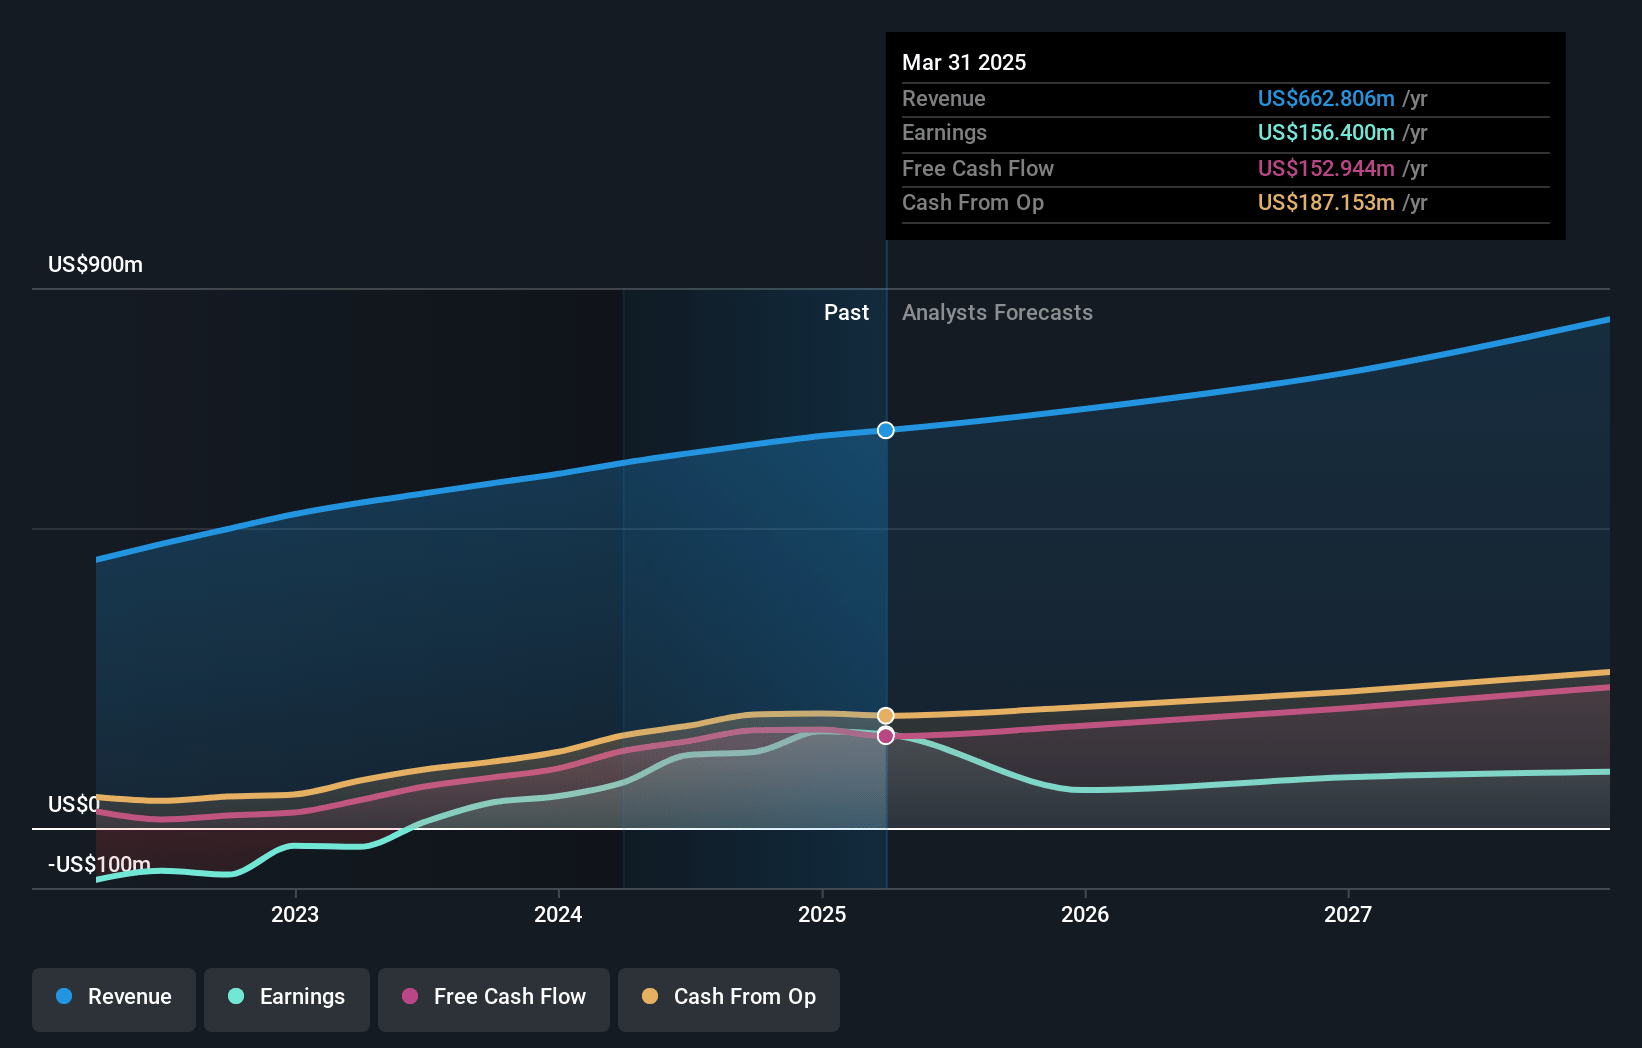Viewport: 1642px width, 1048px height.
Task: Click the -US$100m y-axis label
Action: tap(99, 864)
